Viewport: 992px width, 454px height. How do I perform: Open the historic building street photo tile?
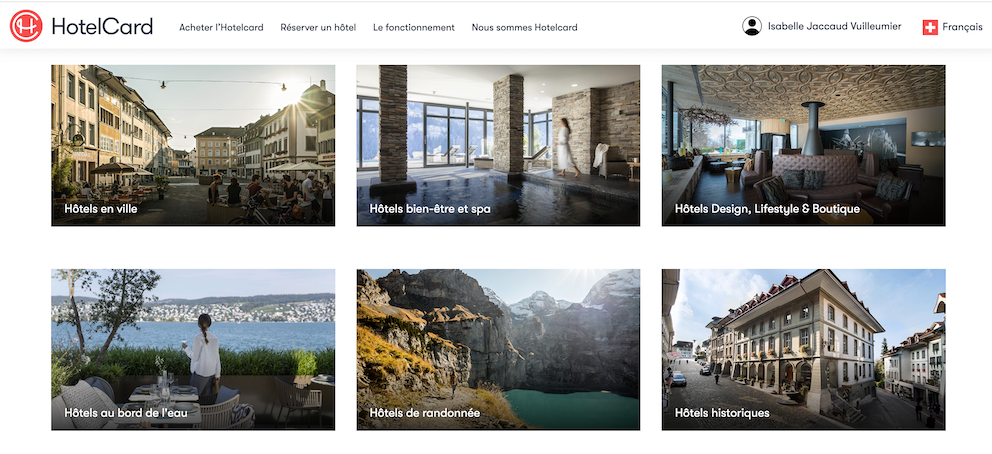click(803, 335)
